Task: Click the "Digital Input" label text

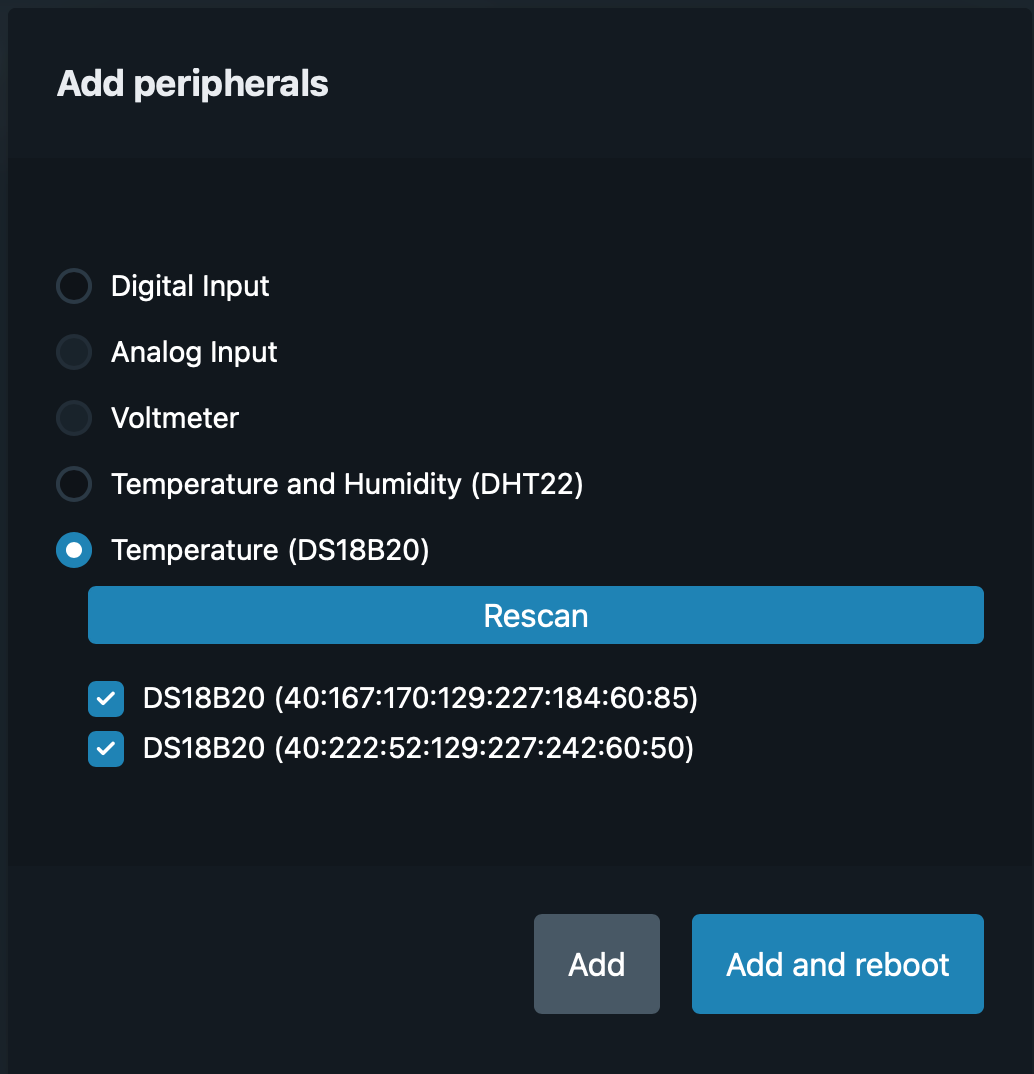Action: [x=190, y=286]
